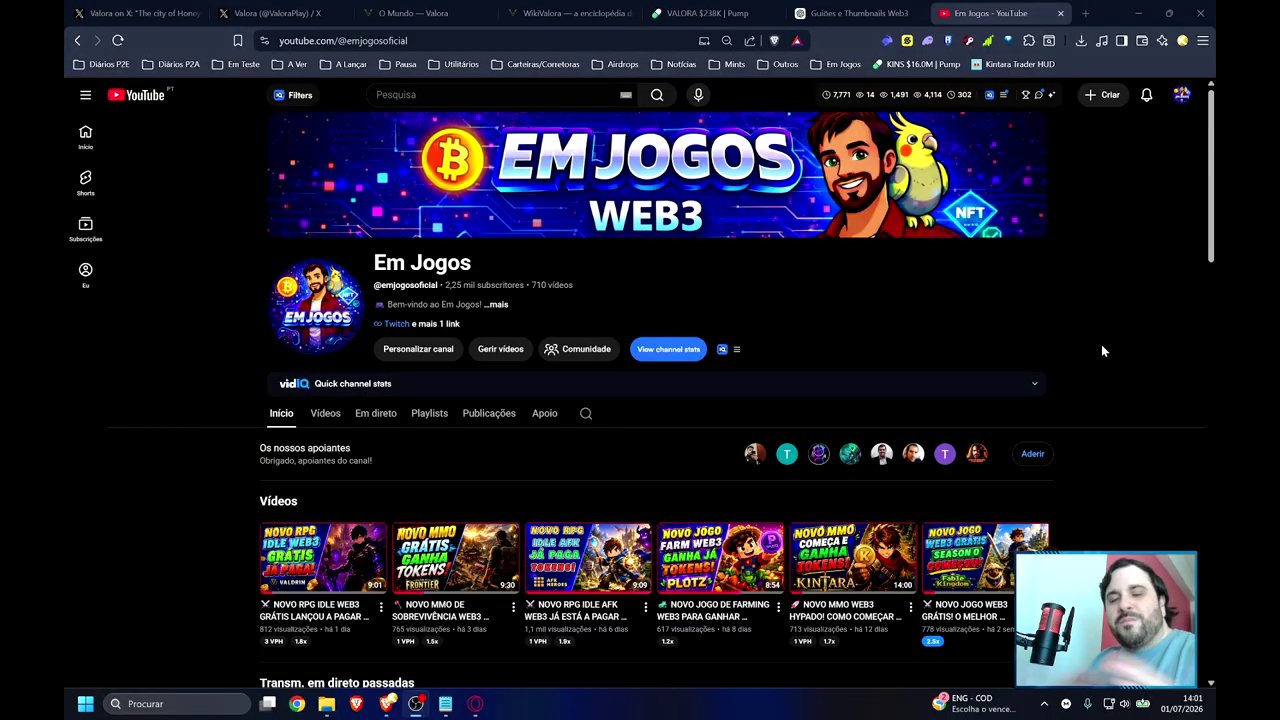Screen dimensions: 1280x720
Task: Open the browser extensions puzzle icon
Action: coord(1028,41)
